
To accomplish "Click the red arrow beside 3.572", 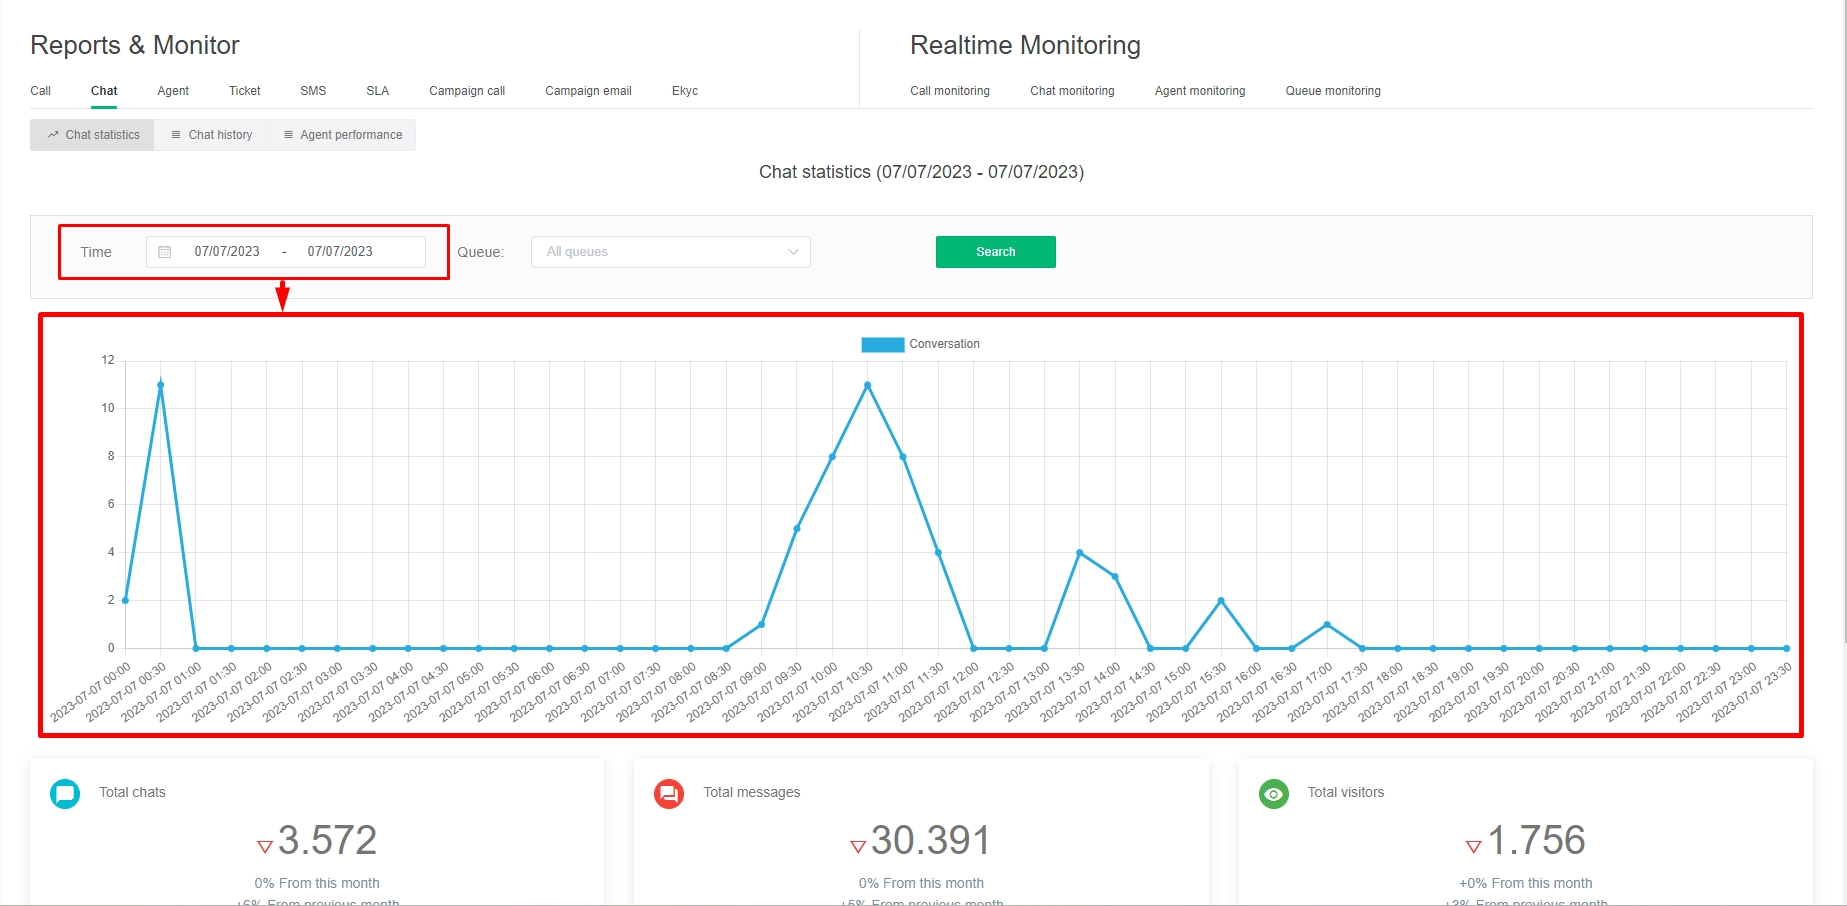I will click(265, 847).
